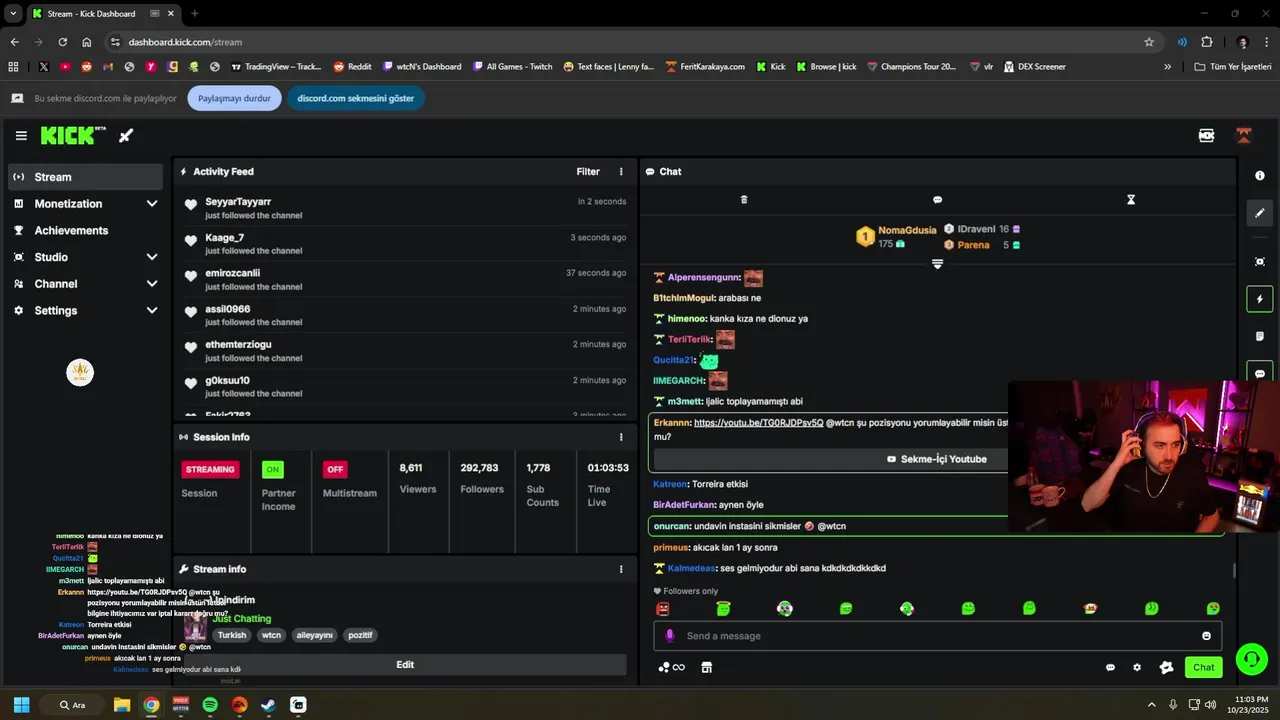The height and width of the screenshot is (720, 1280).
Task: Open the MOD icon in the top bar
Action: (x=1206, y=136)
